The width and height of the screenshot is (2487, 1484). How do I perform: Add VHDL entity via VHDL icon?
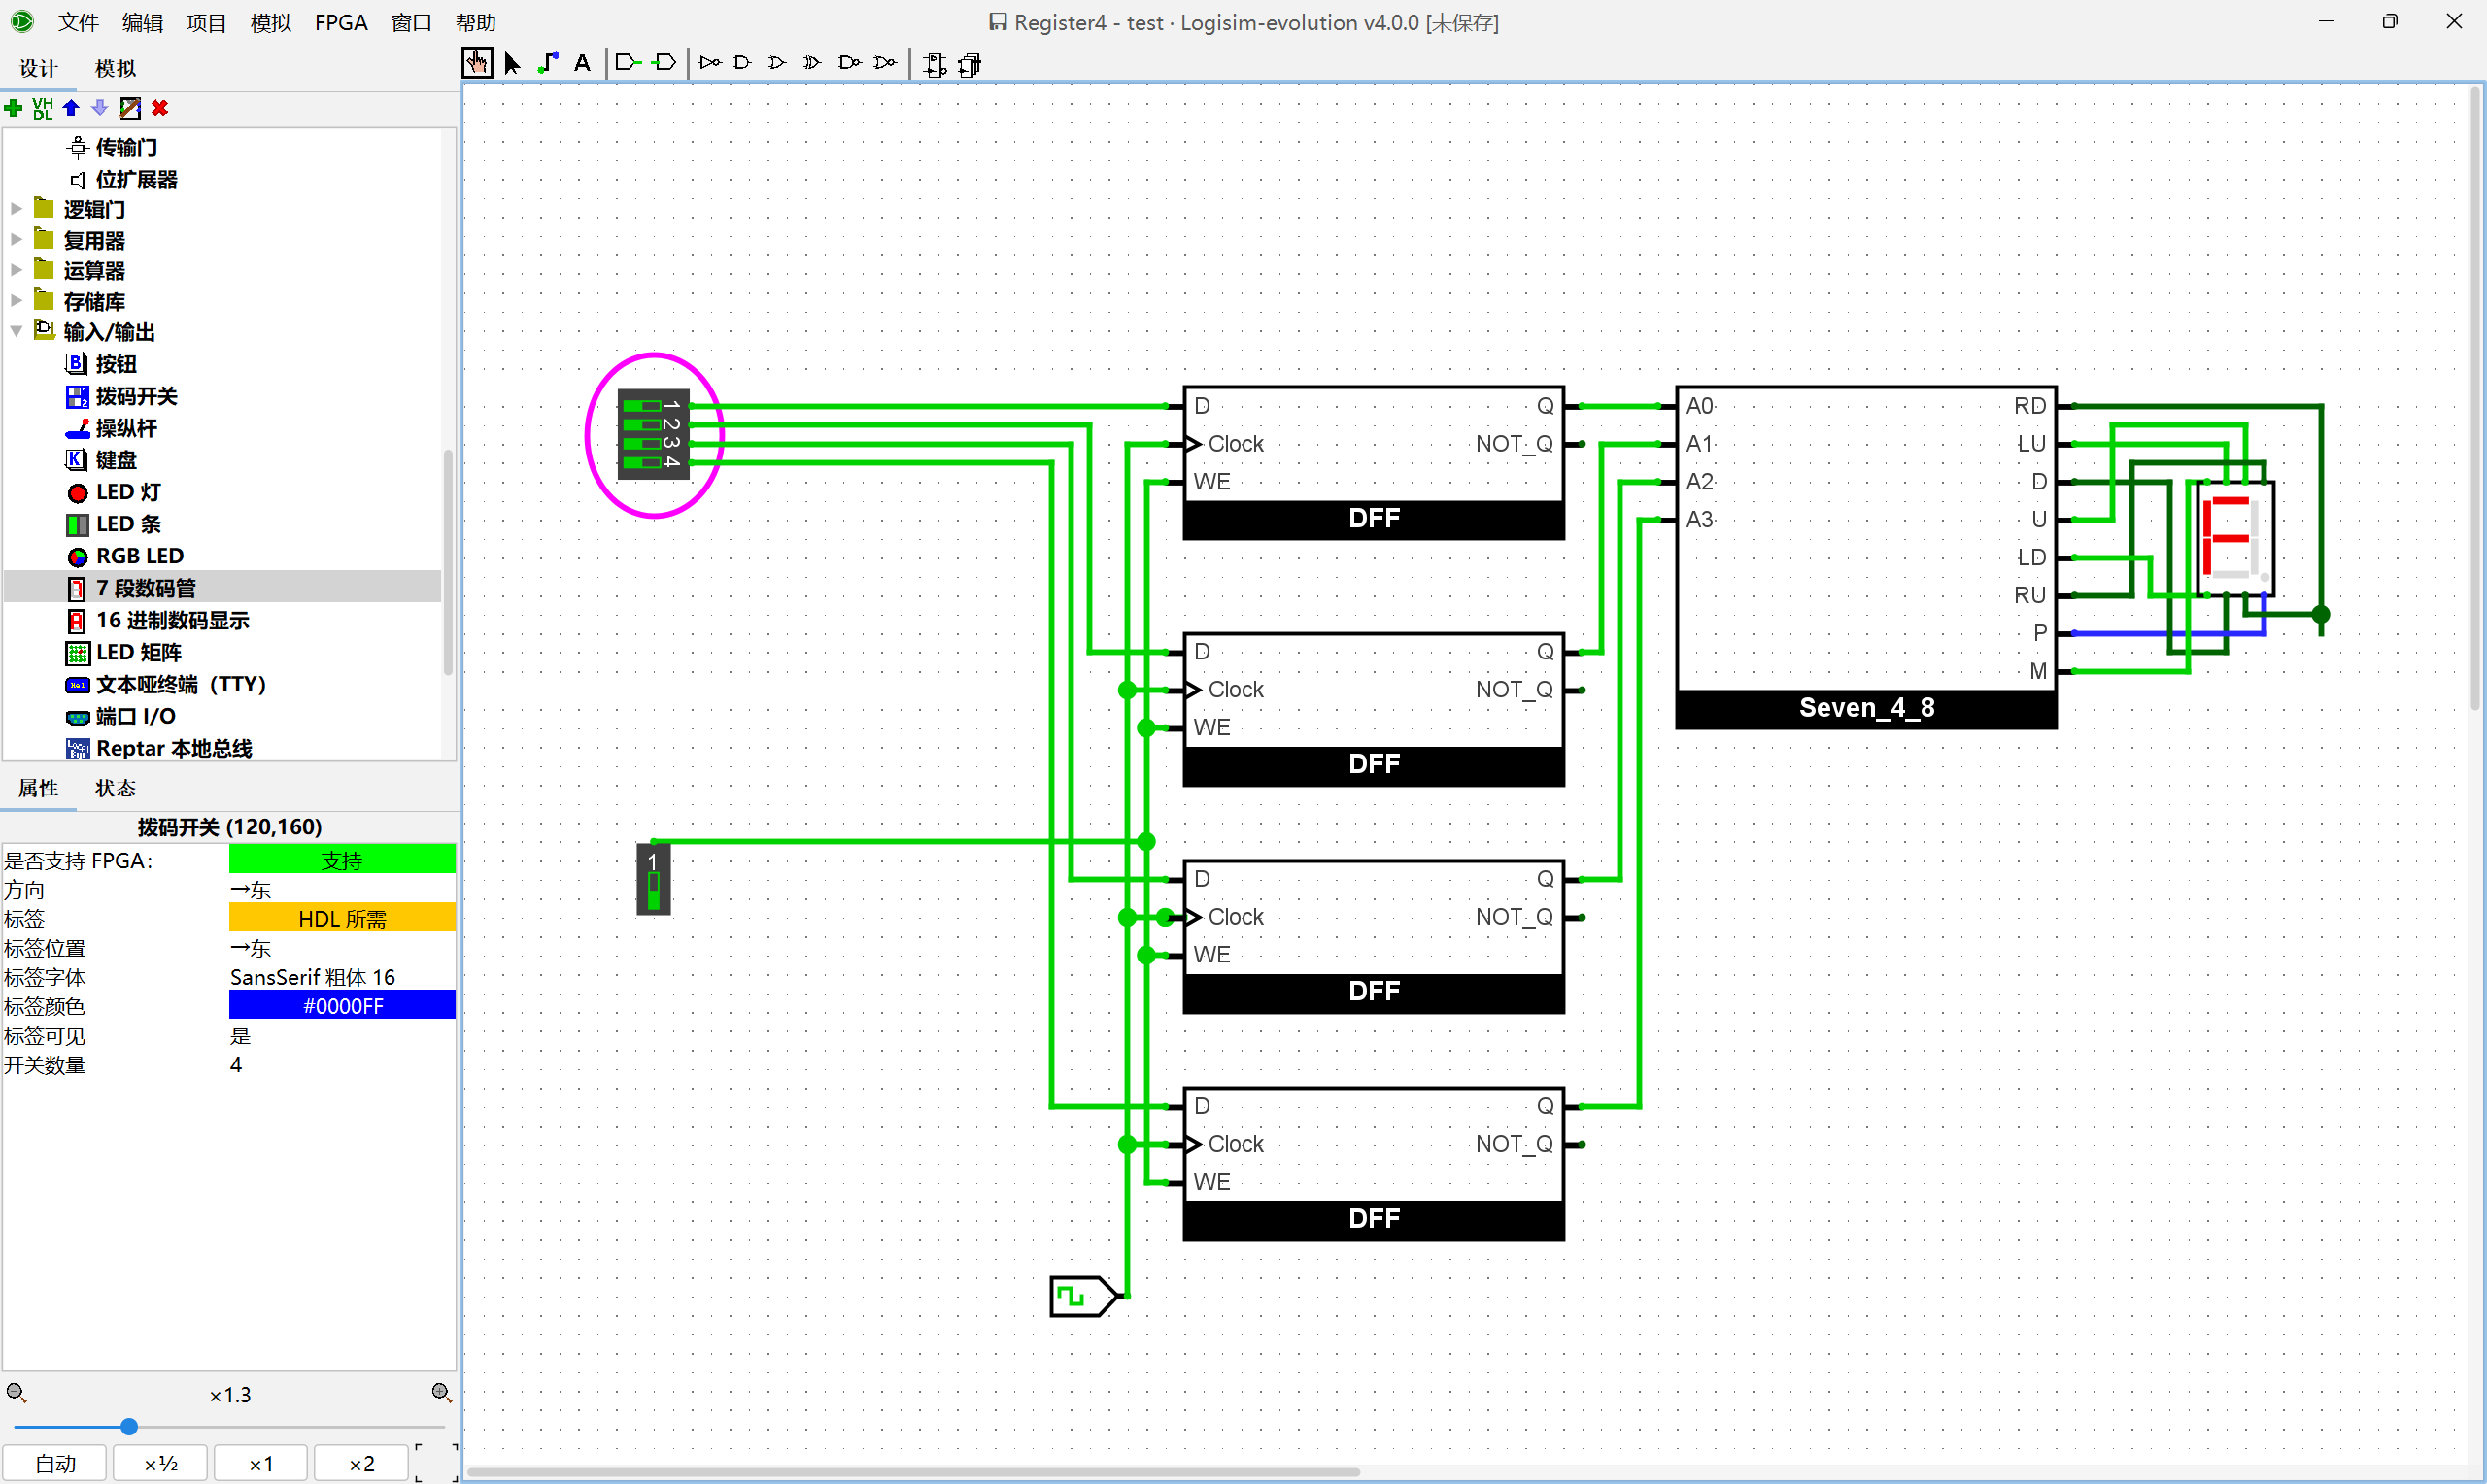pos(42,108)
